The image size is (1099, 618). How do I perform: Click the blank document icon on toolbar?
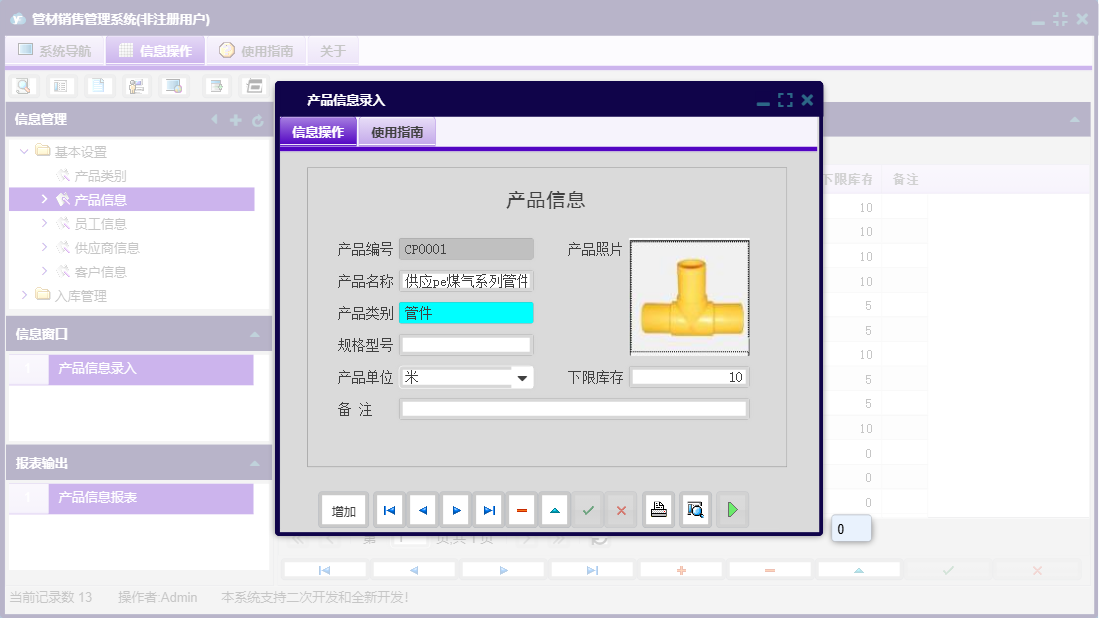tap(98, 86)
